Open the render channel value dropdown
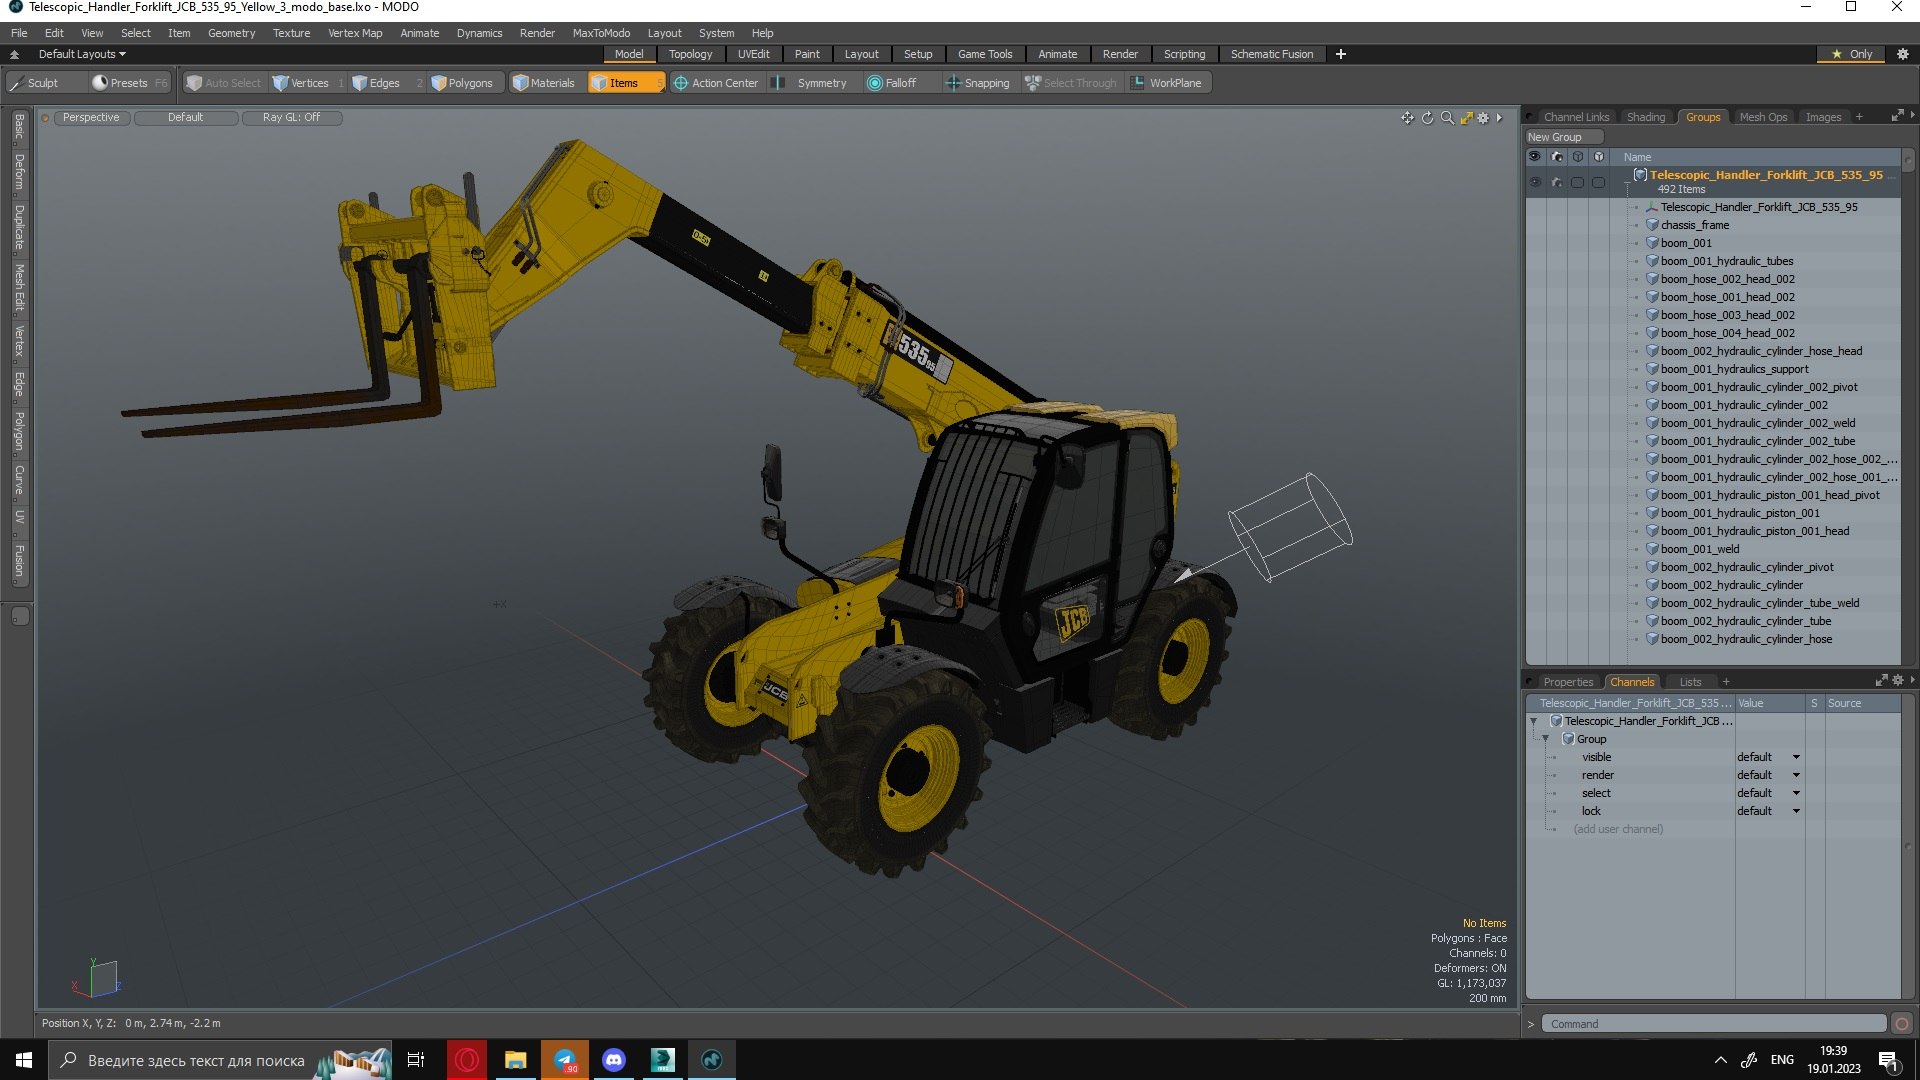Viewport: 1920px width, 1080px height. pos(1769,775)
